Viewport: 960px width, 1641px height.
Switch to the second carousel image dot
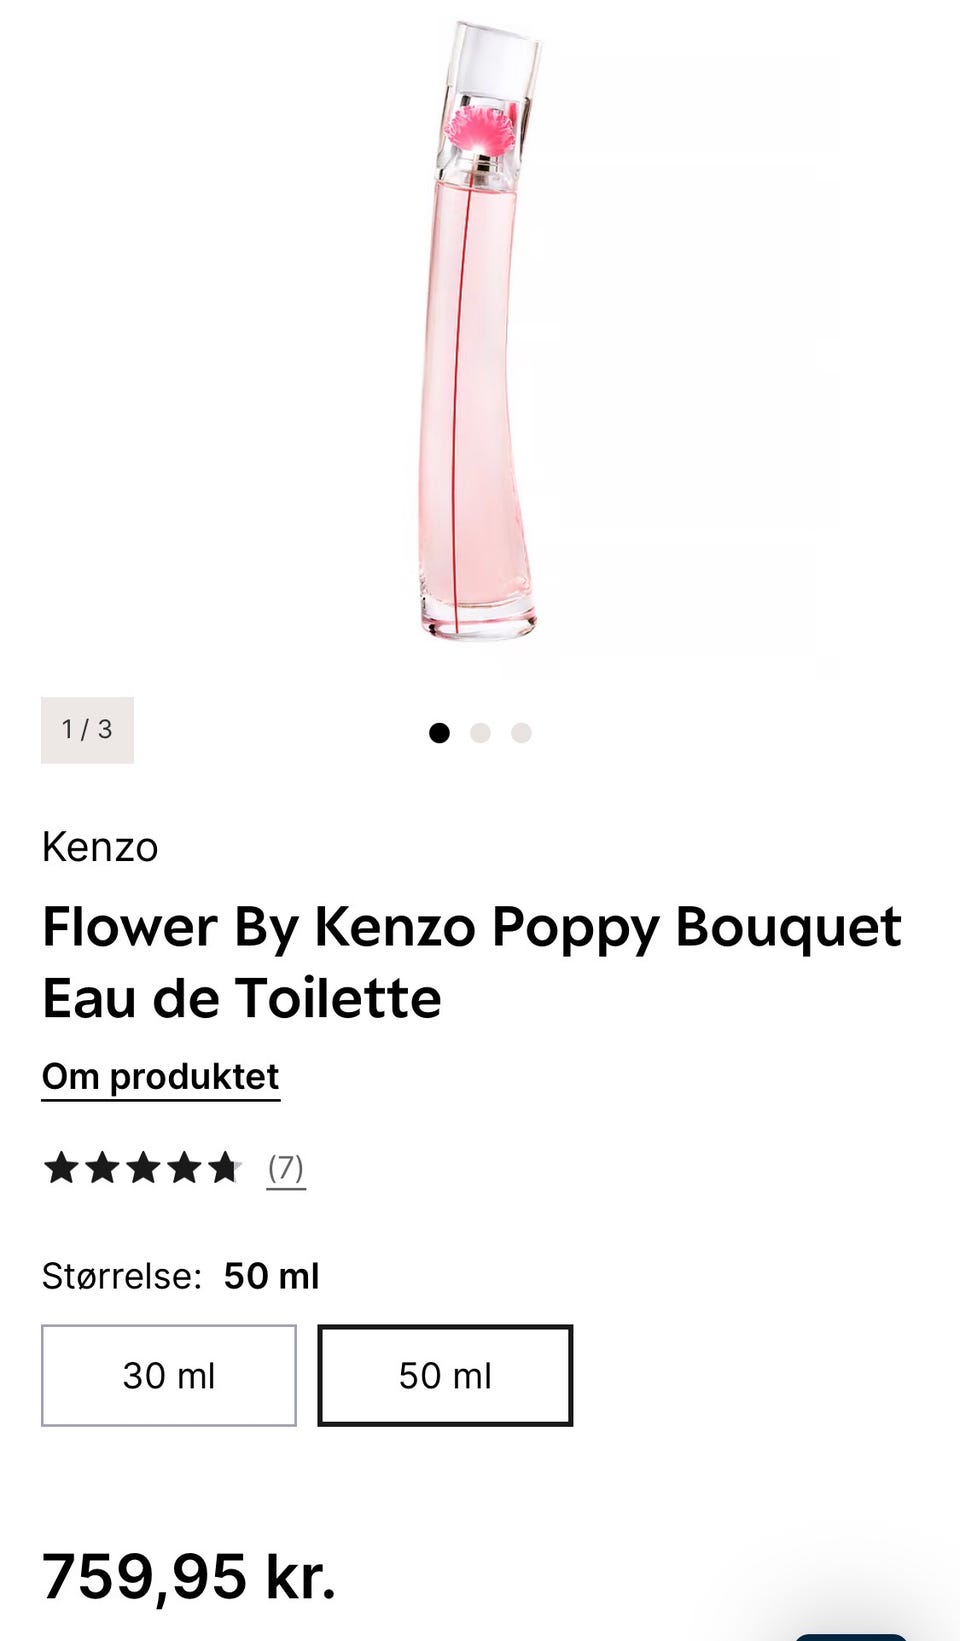(480, 733)
